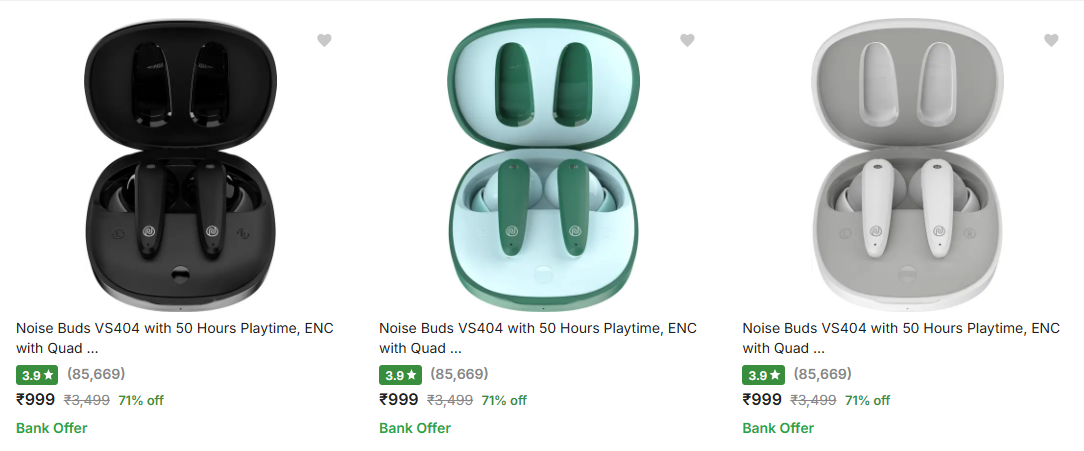View 85,669 ratings count for green earbuds
1084x451 pixels.
[x=459, y=374]
